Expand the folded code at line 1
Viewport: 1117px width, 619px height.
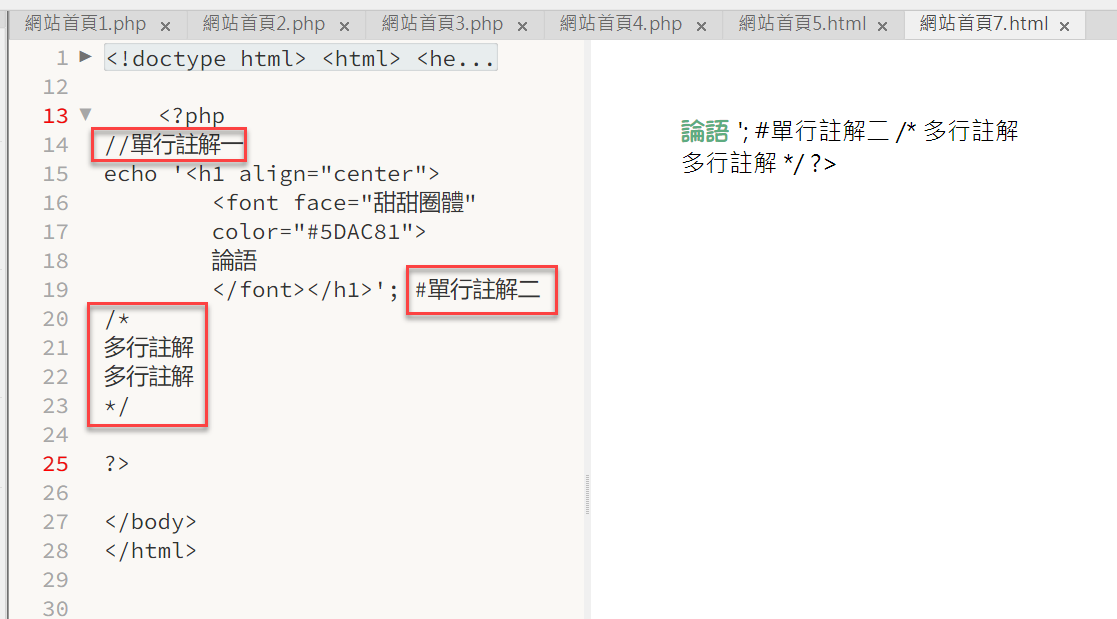tap(85, 56)
